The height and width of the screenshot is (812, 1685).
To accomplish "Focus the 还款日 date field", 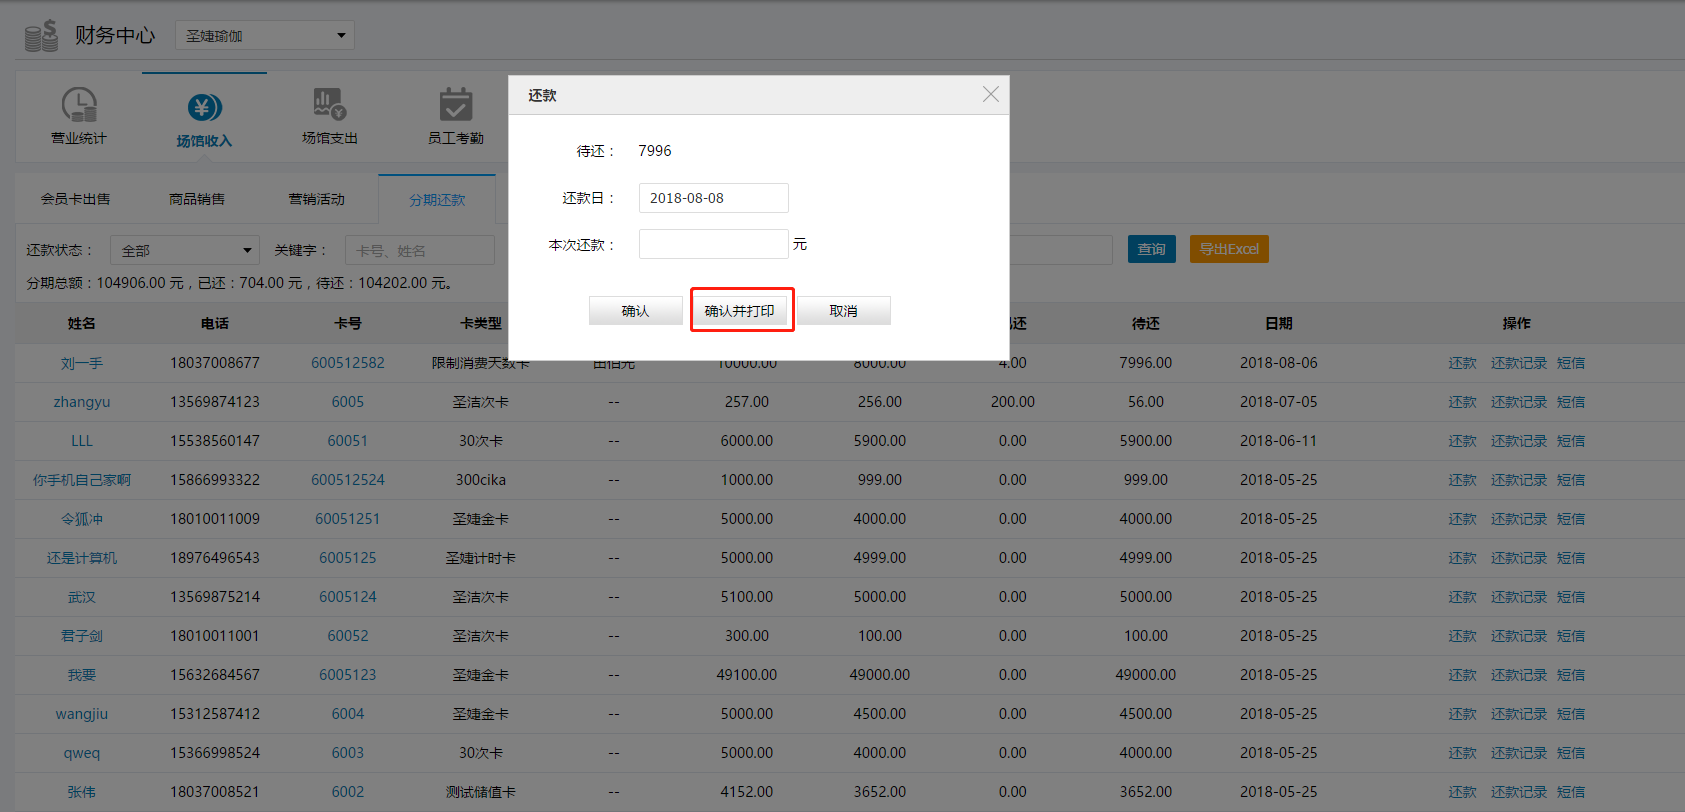I will click(714, 198).
